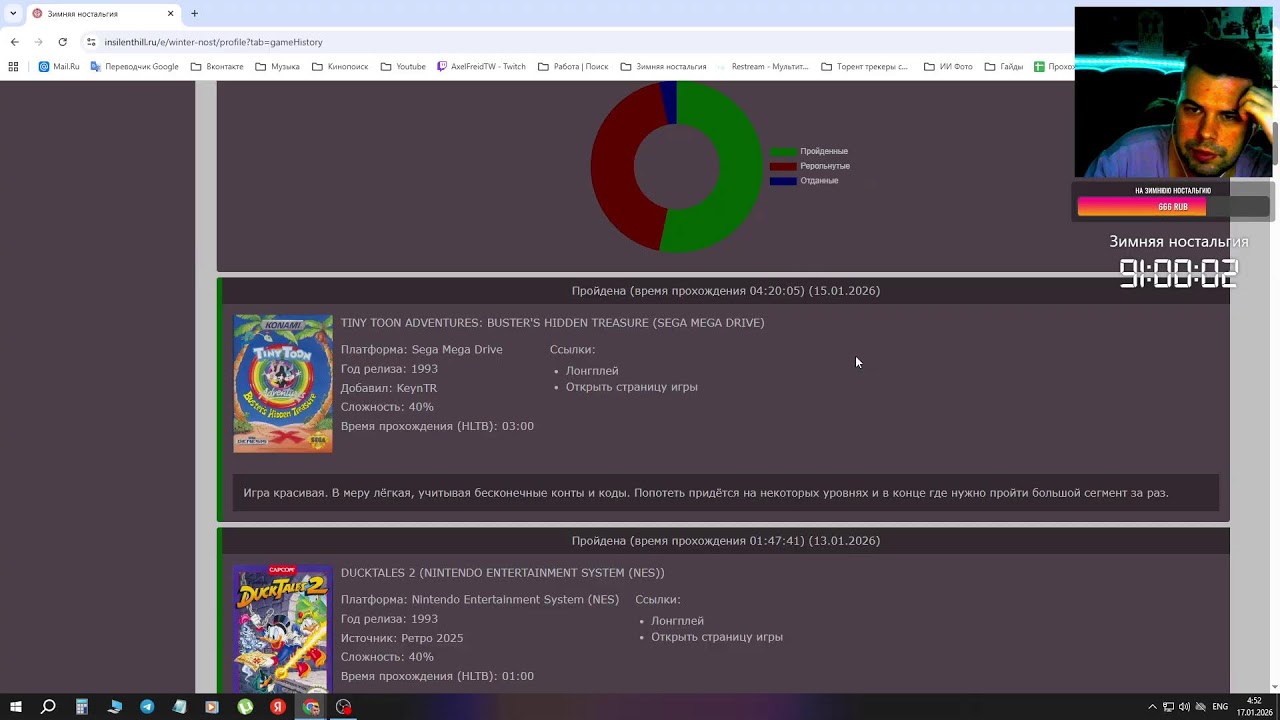1280x720 pixels.
Task: Open the Restream - Мультит... bookmark
Action: pos(762,67)
